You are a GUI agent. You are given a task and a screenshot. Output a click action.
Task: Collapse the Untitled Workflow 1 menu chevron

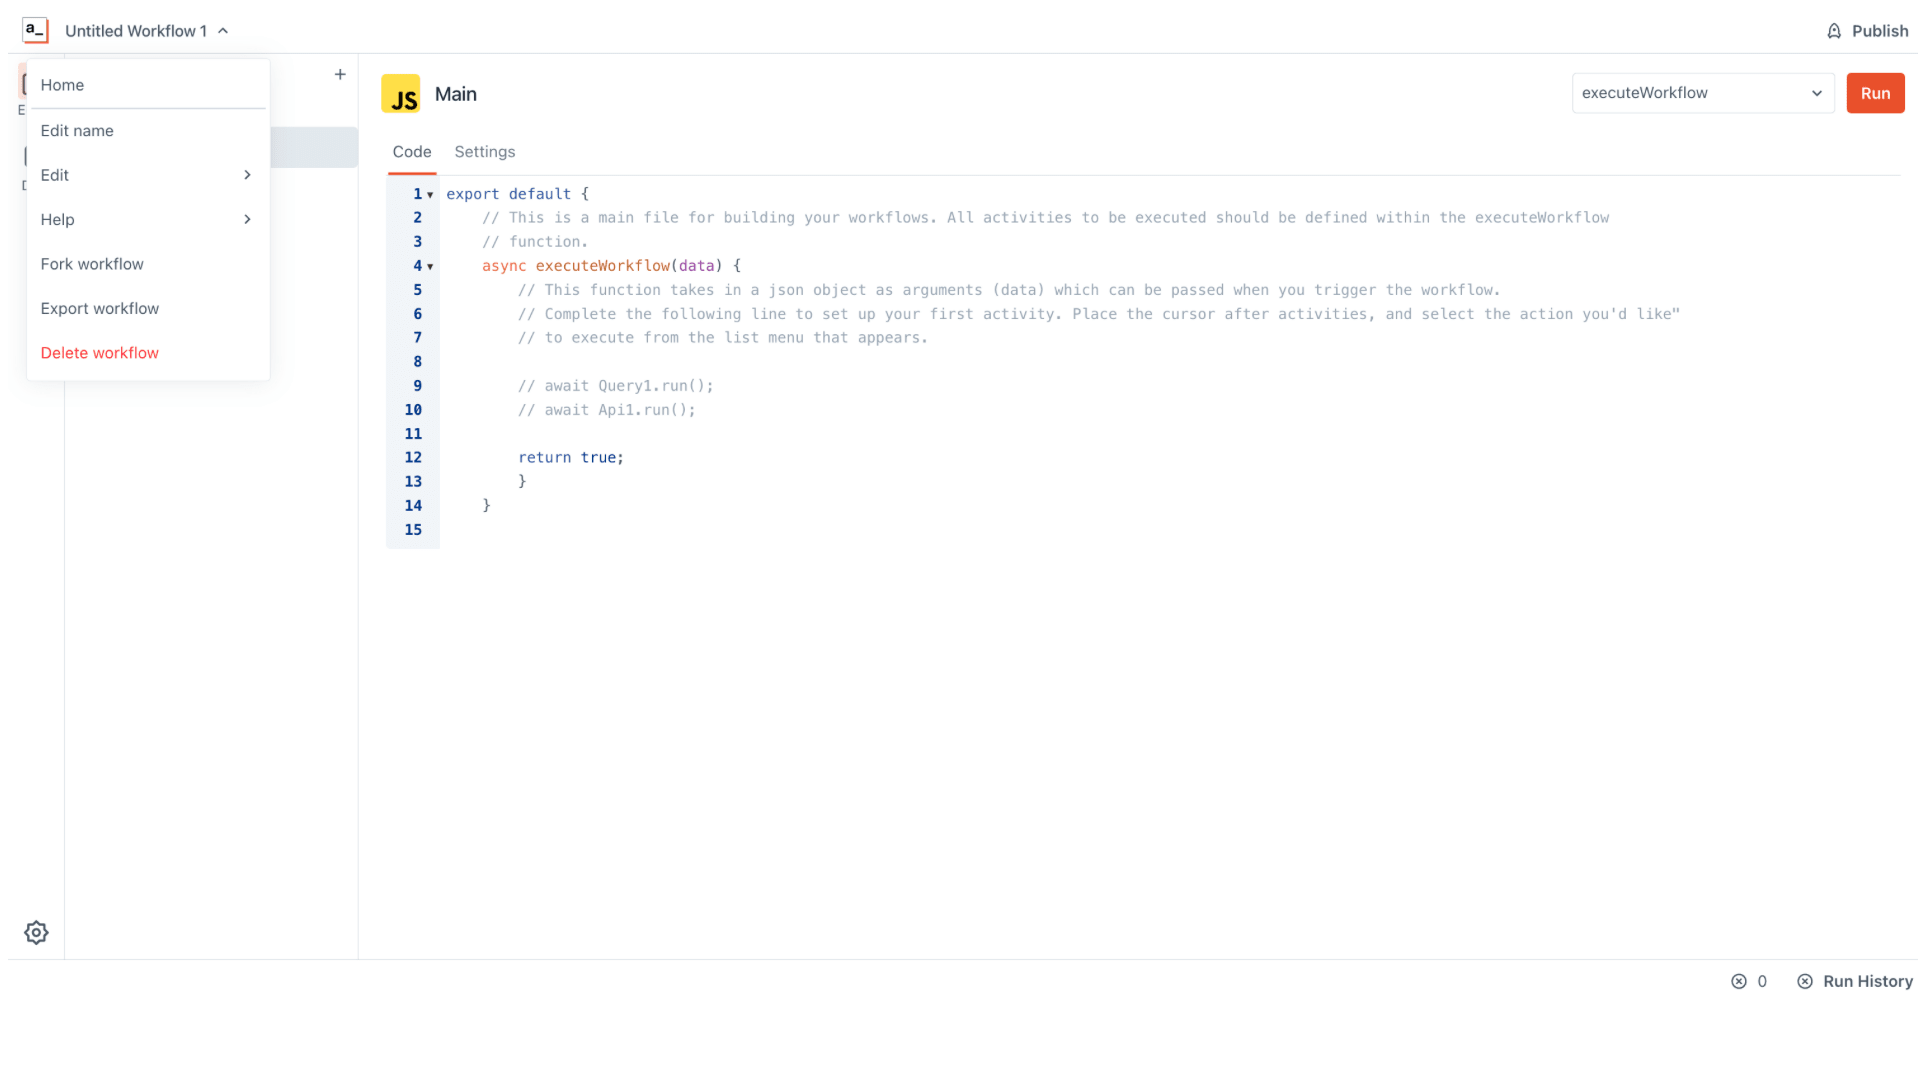click(x=223, y=31)
